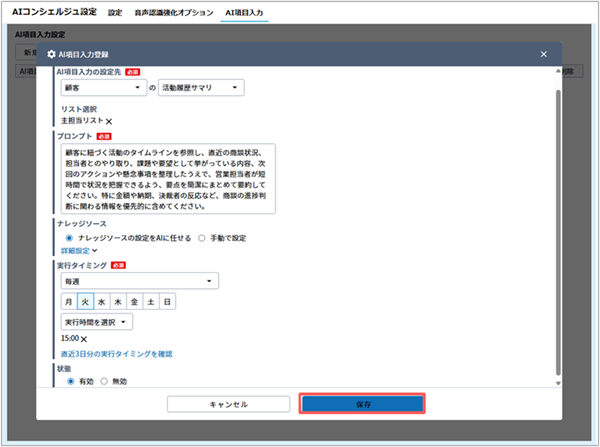
Task: Set status to 有効
Action: coord(70,381)
